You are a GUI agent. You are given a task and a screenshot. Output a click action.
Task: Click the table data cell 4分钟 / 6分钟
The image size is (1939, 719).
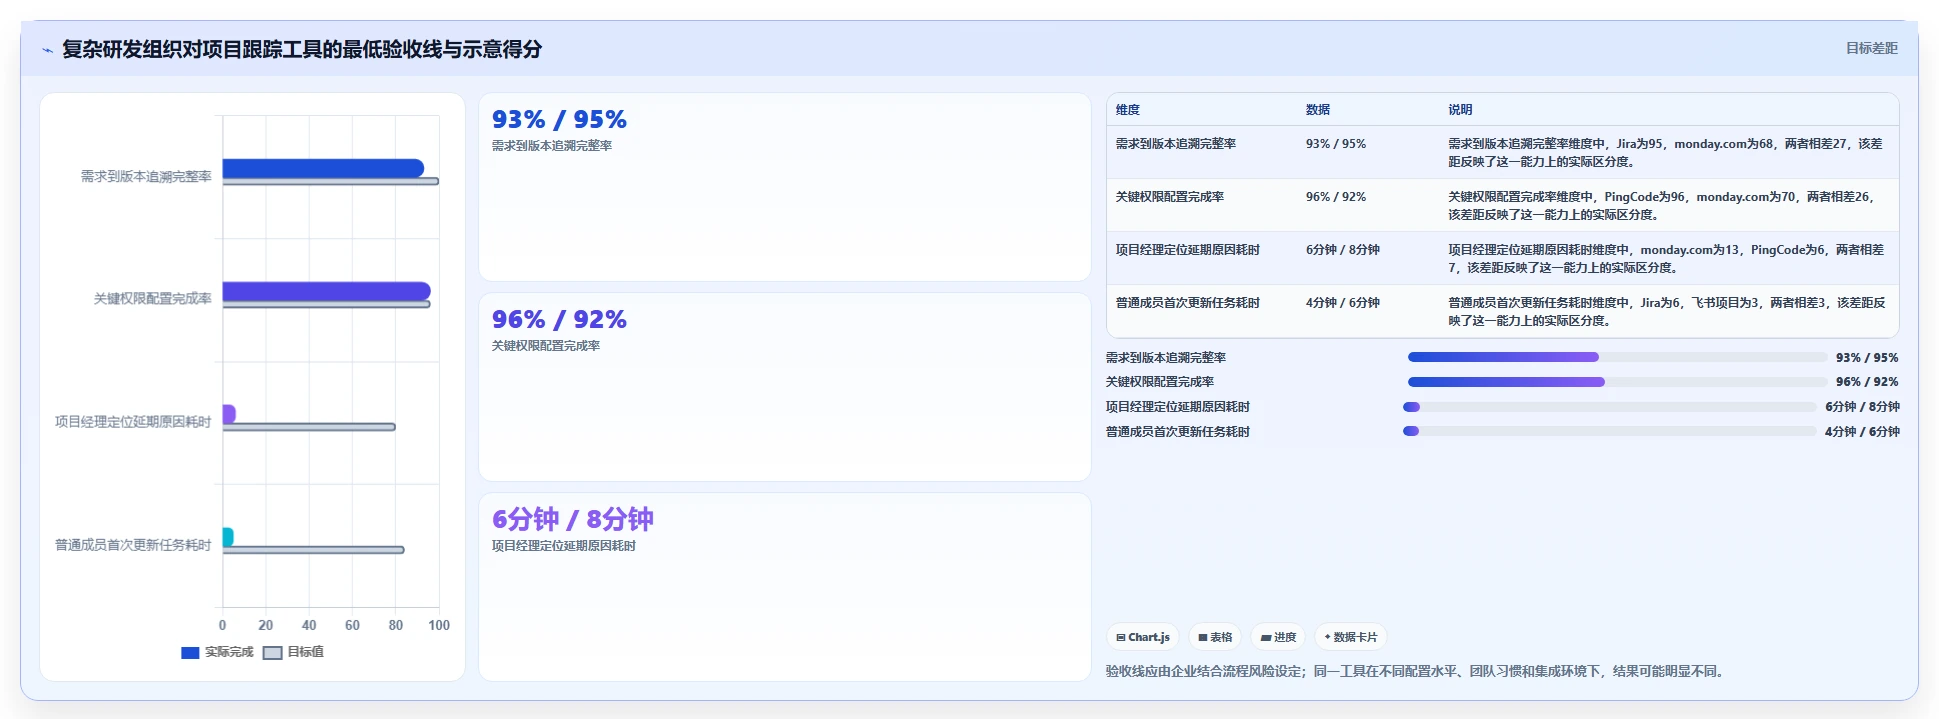click(1343, 303)
